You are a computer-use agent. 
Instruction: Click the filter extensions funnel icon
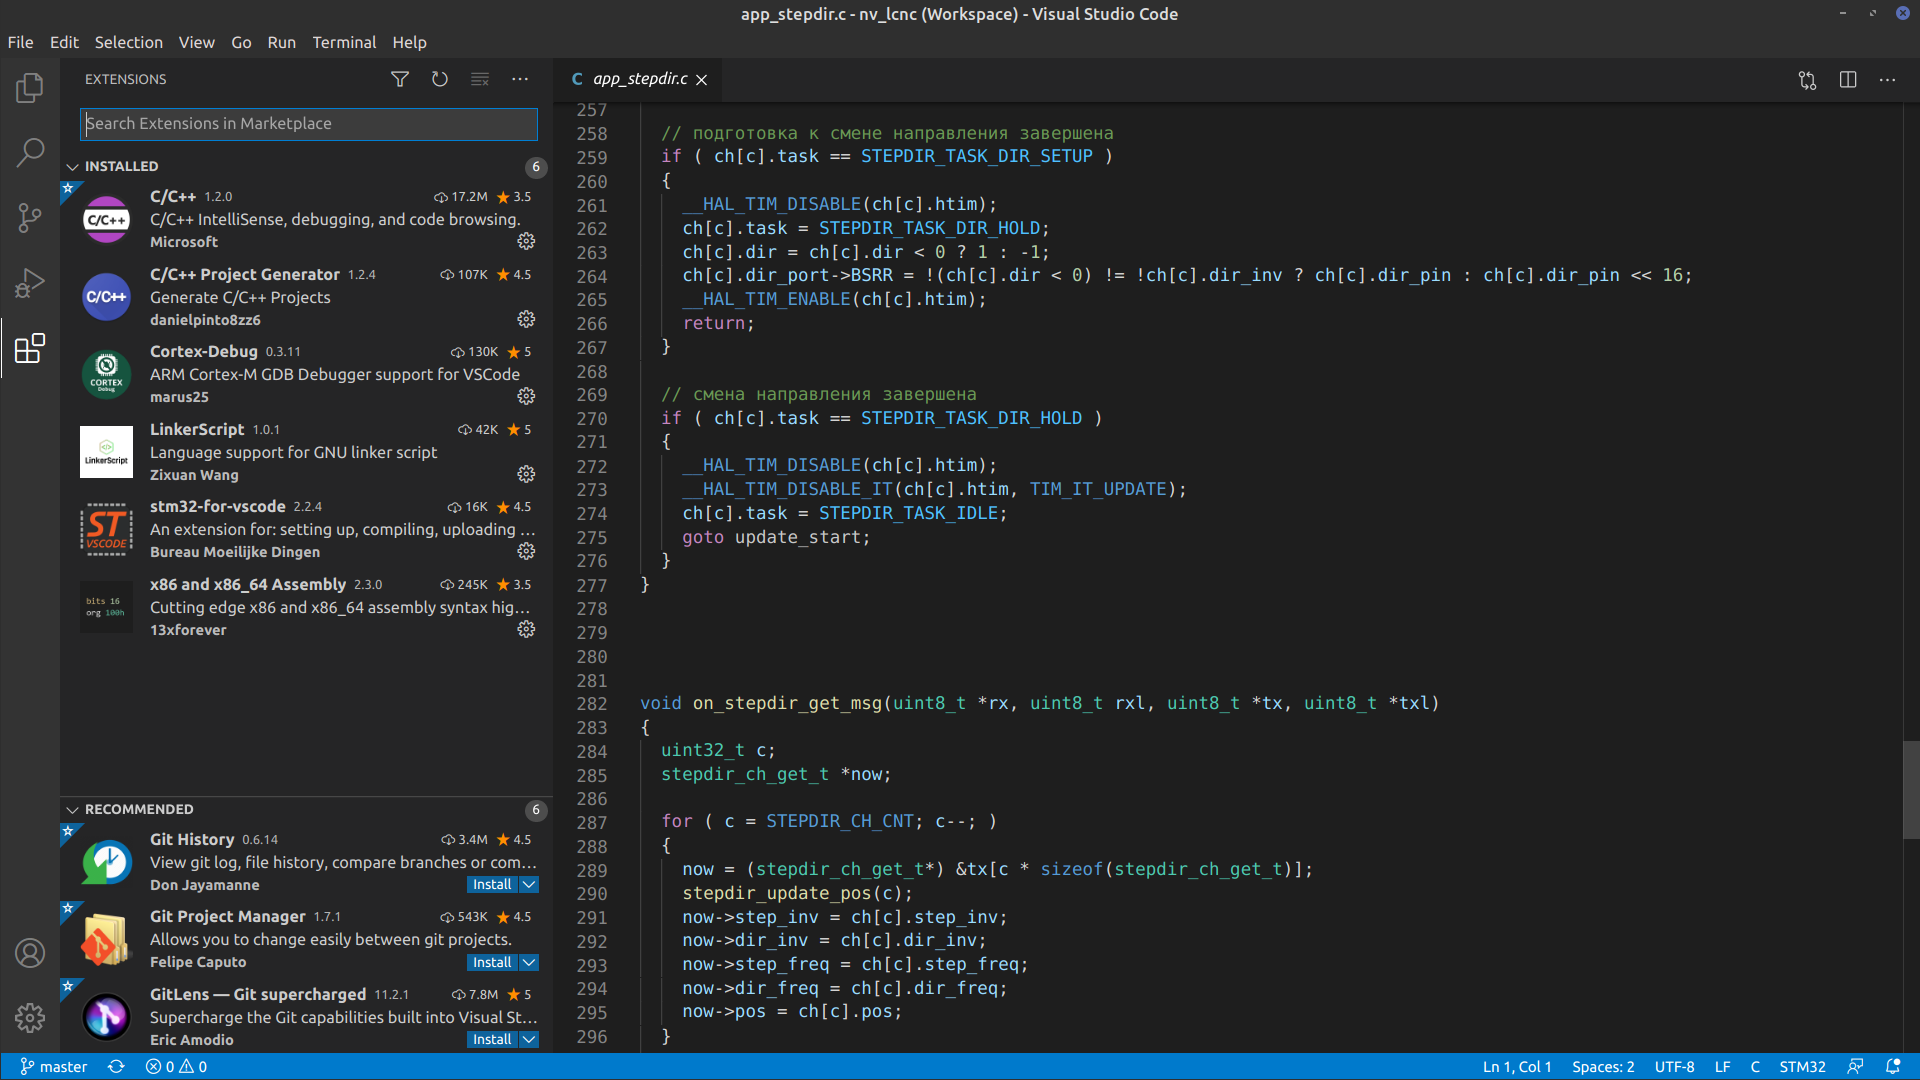tap(399, 79)
